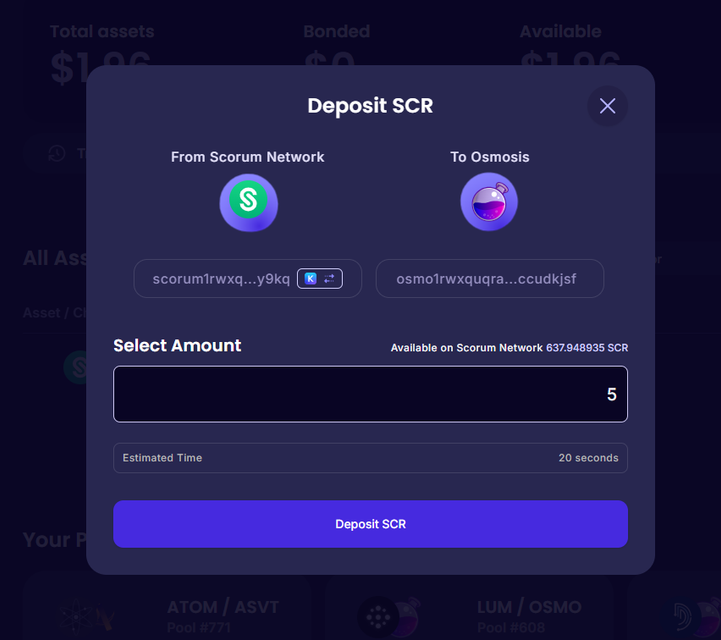
Task: Click the purple Deposit SCR button
Action: click(x=370, y=524)
